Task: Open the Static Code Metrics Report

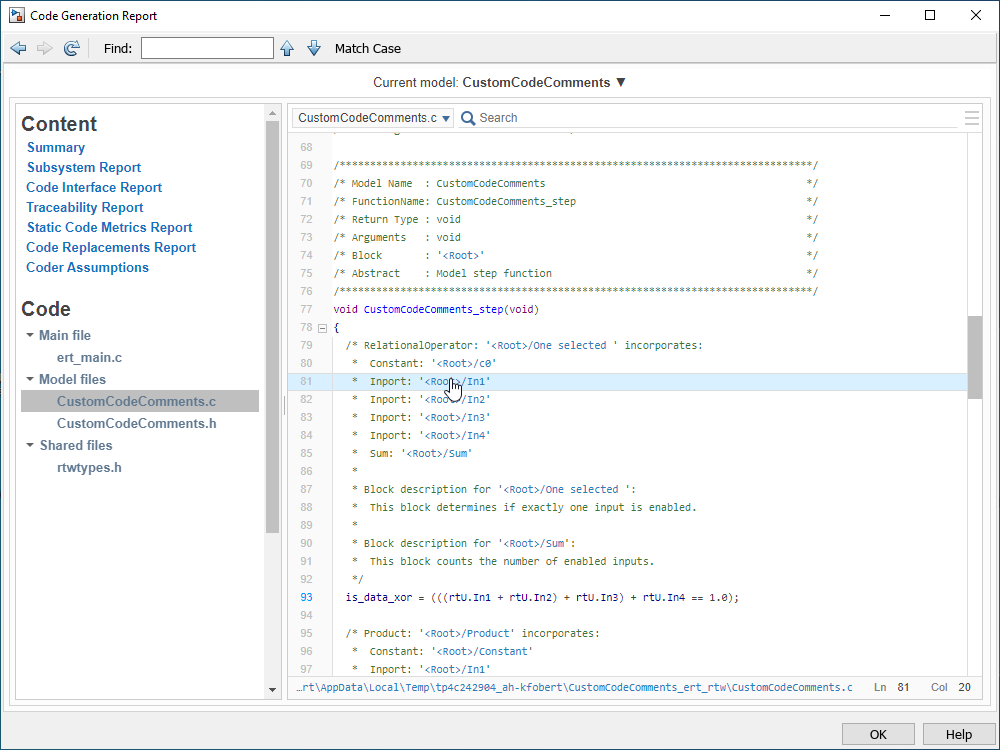Action: coord(109,227)
